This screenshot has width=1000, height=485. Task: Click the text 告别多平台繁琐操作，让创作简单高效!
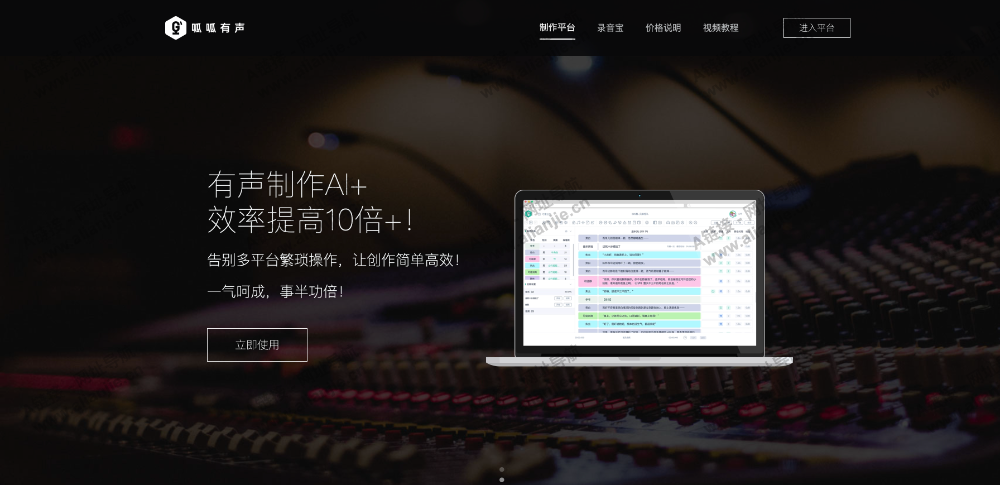tap(334, 260)
